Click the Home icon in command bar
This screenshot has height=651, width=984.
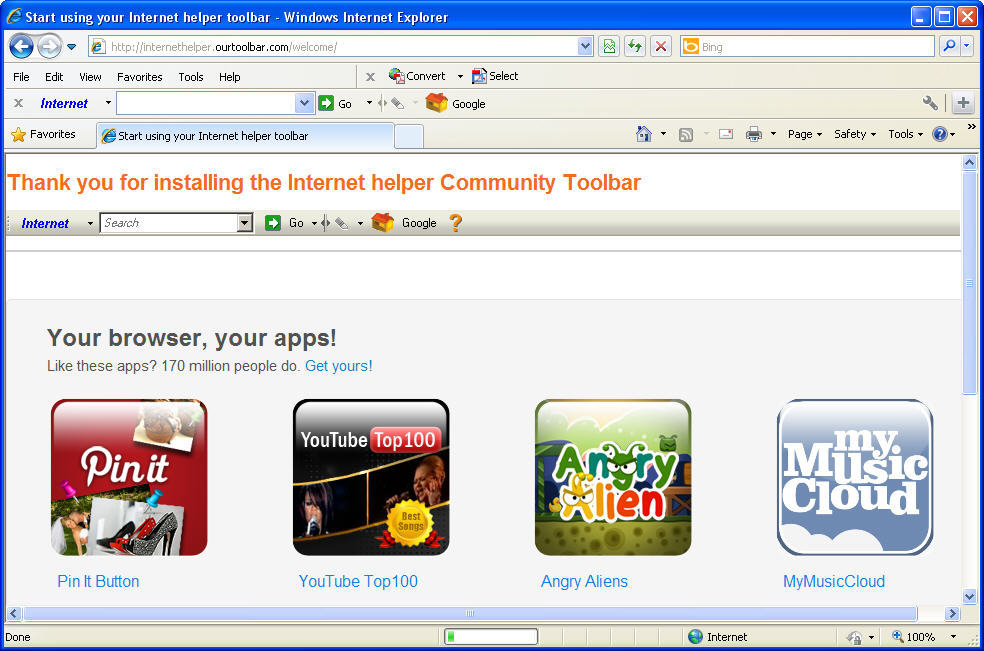(645, 134)
